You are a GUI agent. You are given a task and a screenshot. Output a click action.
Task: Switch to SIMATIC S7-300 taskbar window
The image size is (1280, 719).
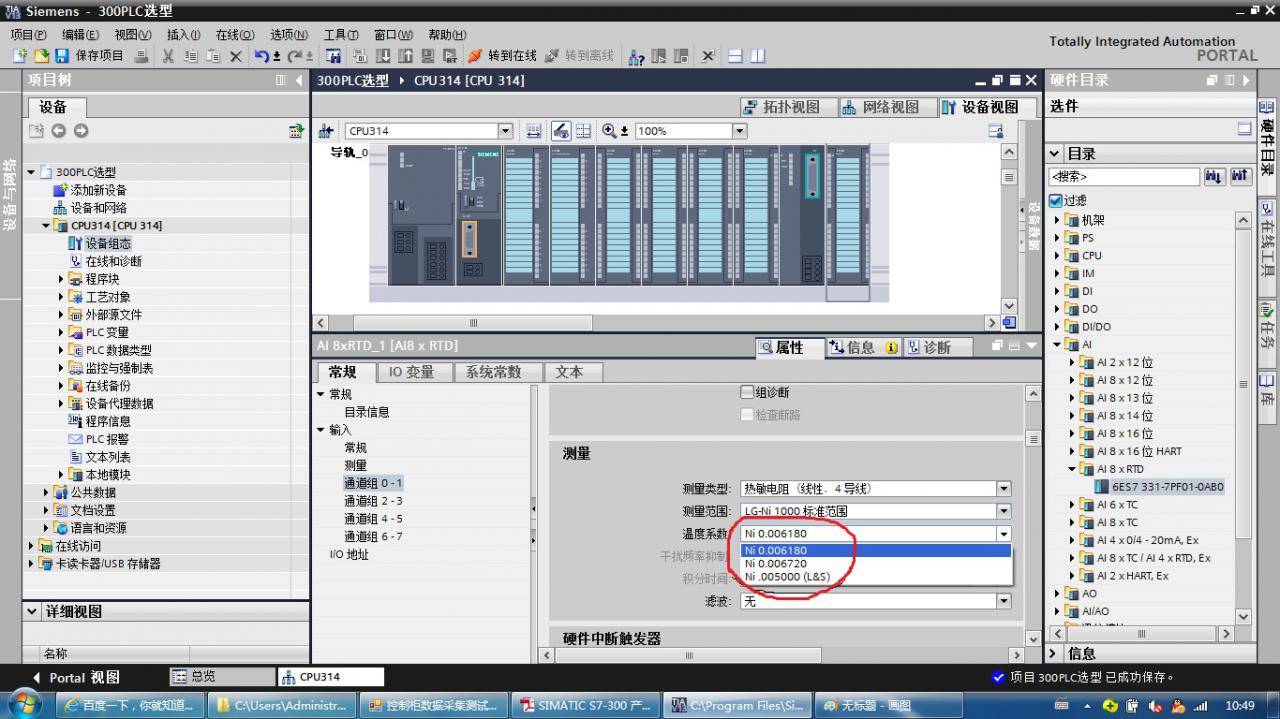click(586, 705)
